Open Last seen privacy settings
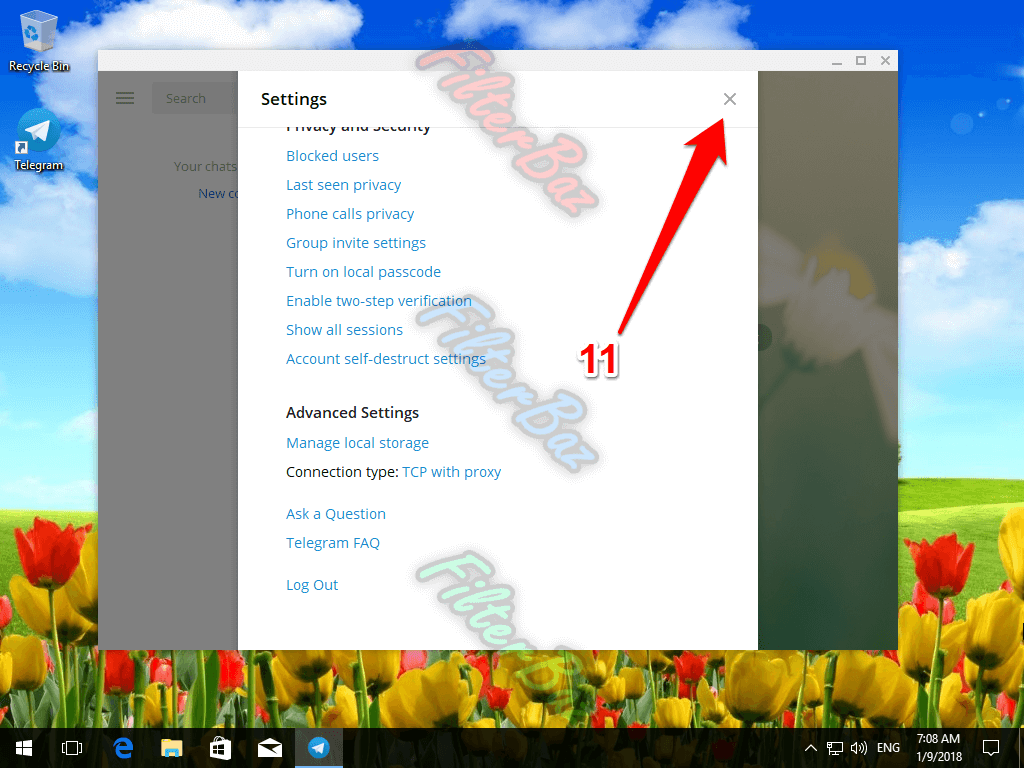This screenshot has width=1024, height=768. (x=343, y=185)
